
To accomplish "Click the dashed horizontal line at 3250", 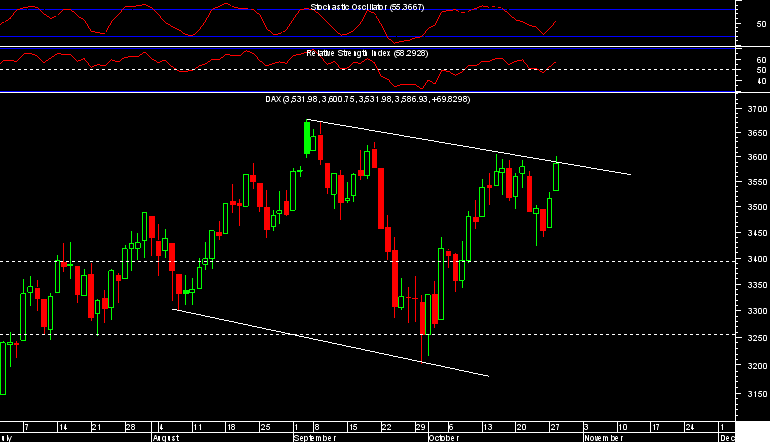I will click(367, 334).
